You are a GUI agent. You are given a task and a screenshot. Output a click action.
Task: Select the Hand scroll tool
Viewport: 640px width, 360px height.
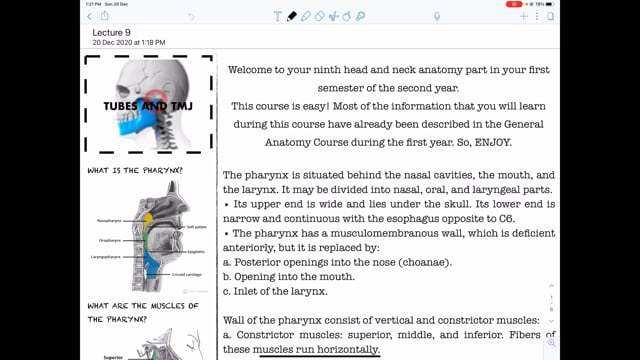coord(347,16)
